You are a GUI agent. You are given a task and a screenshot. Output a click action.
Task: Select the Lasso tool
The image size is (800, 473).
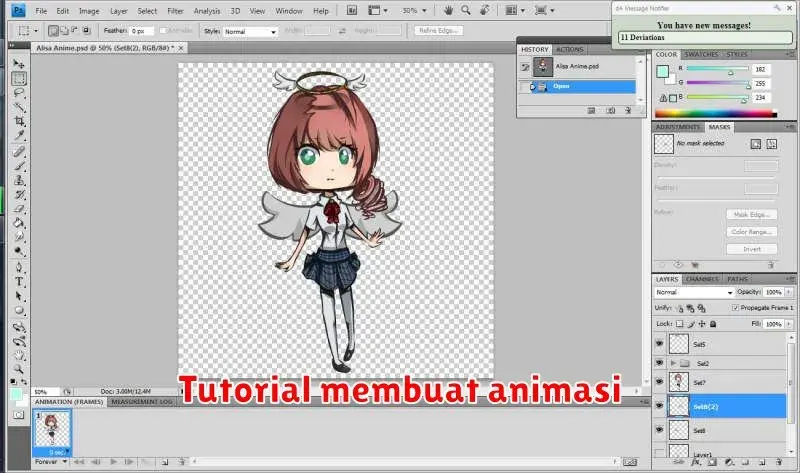pos(19,93)
